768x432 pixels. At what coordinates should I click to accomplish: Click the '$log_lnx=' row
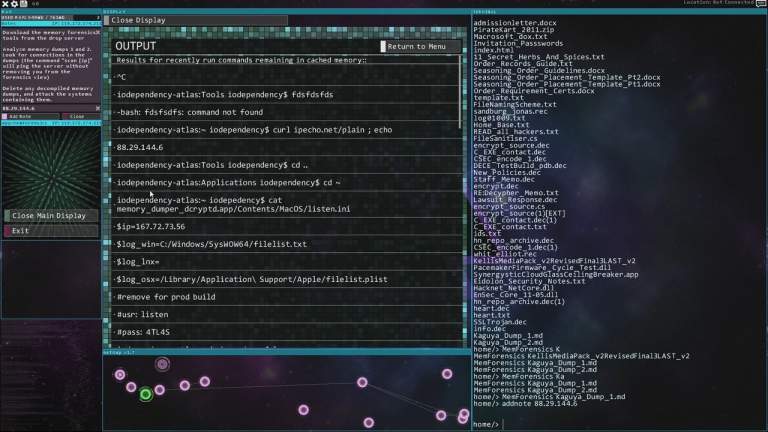(286, 262)
